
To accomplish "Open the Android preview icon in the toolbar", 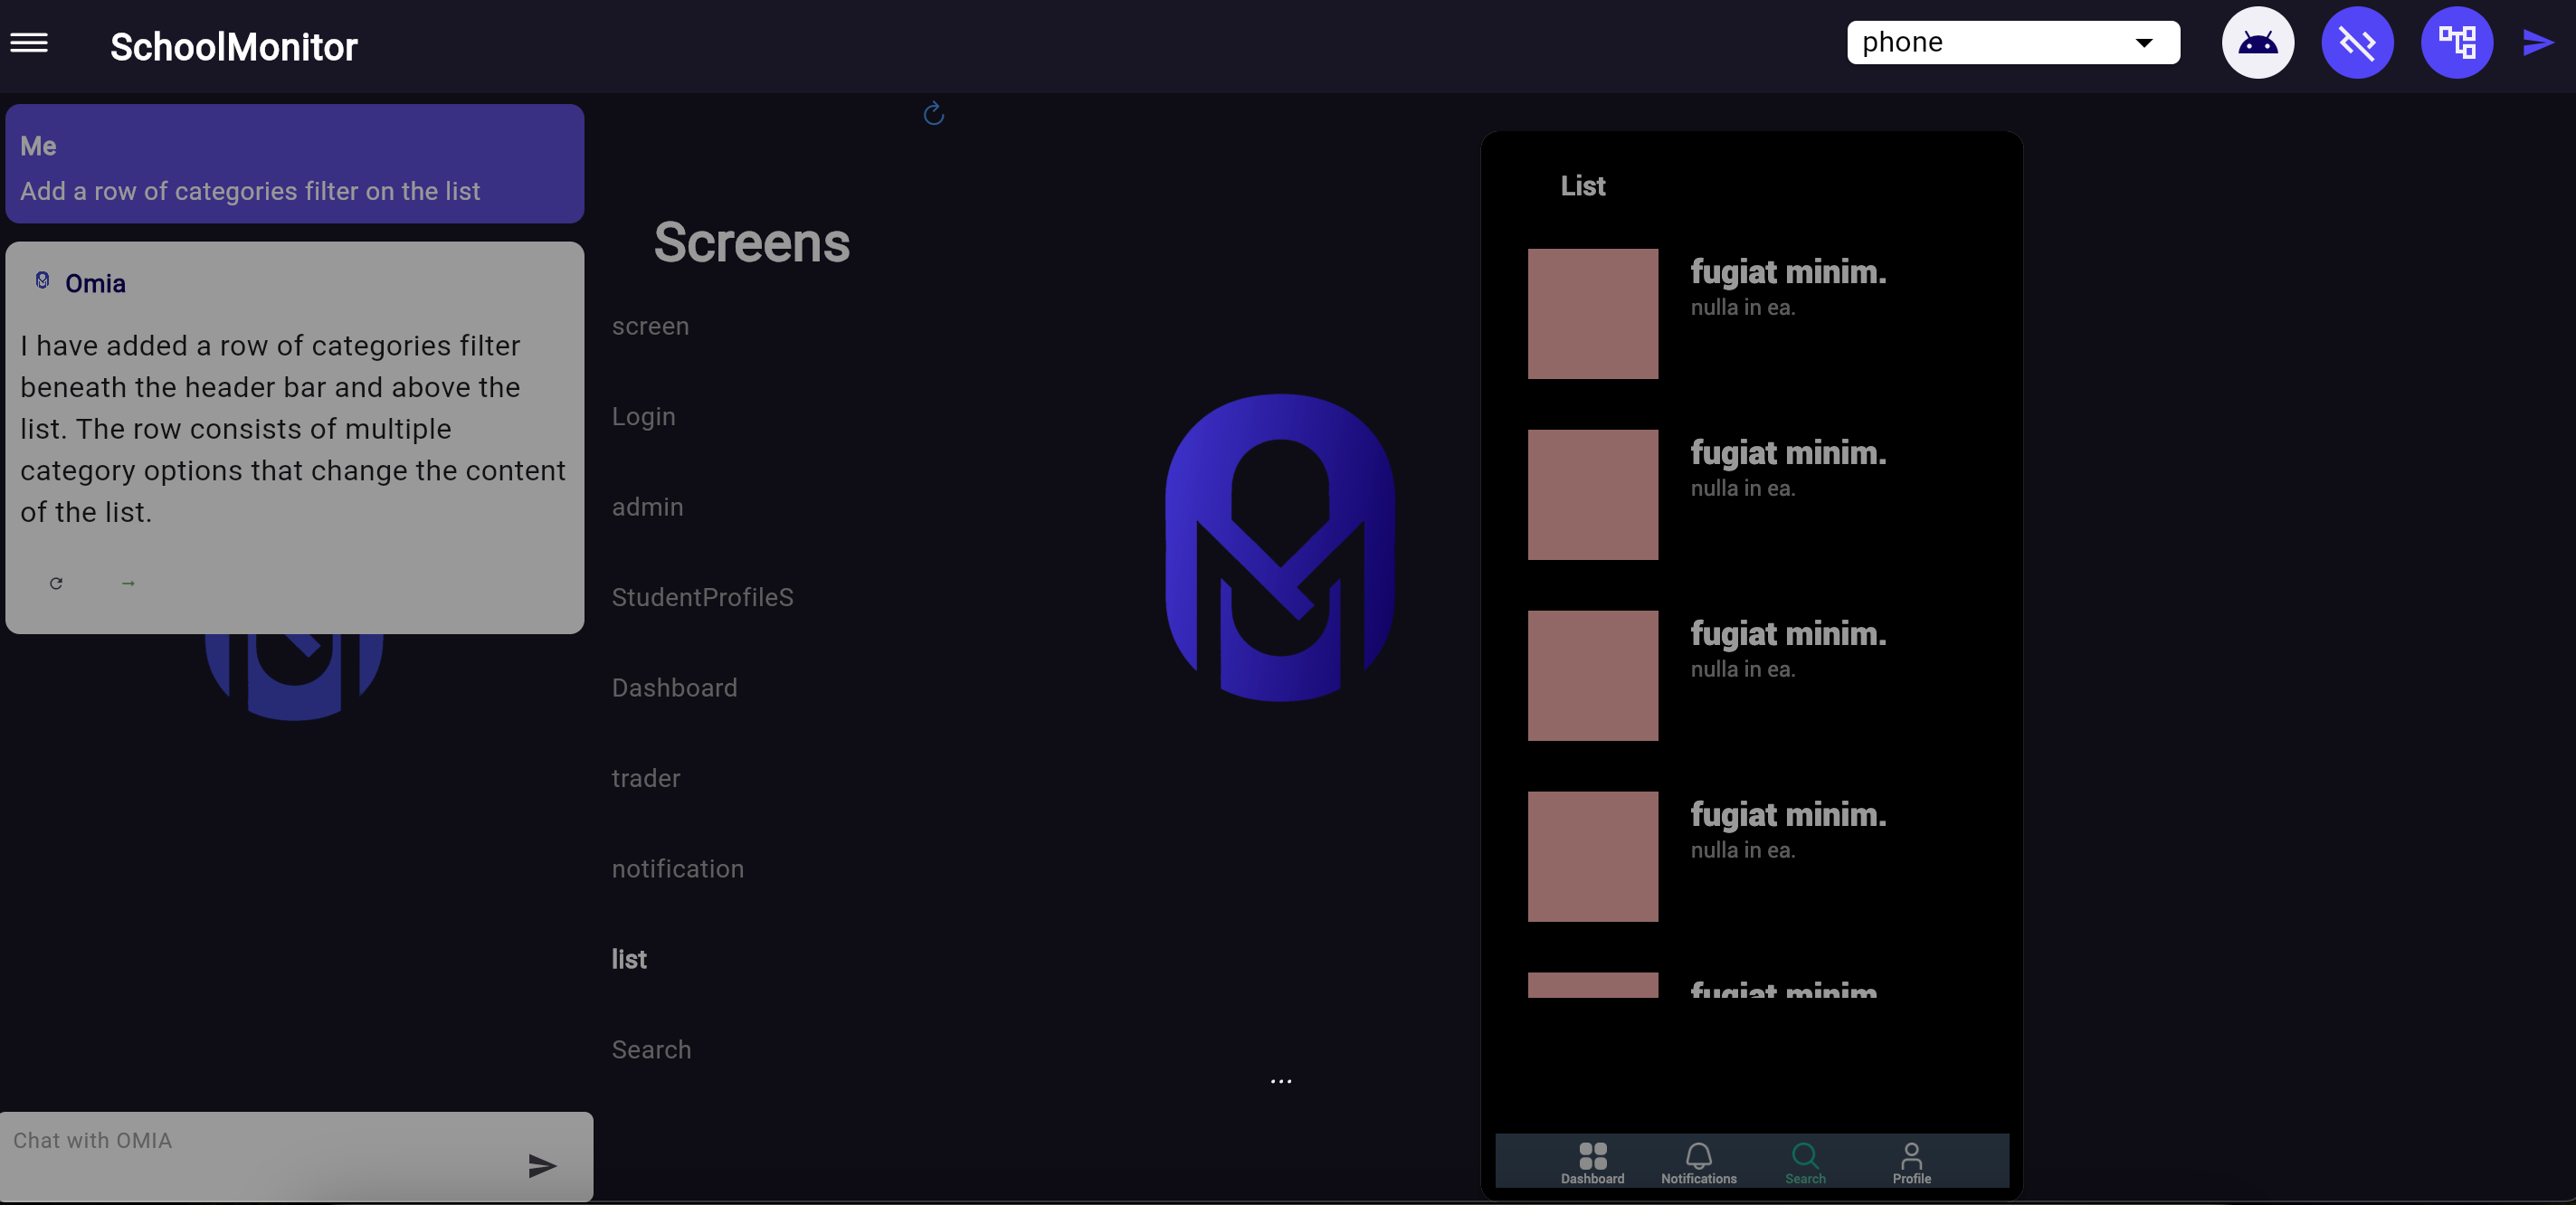I will (x=2258, y=42).
